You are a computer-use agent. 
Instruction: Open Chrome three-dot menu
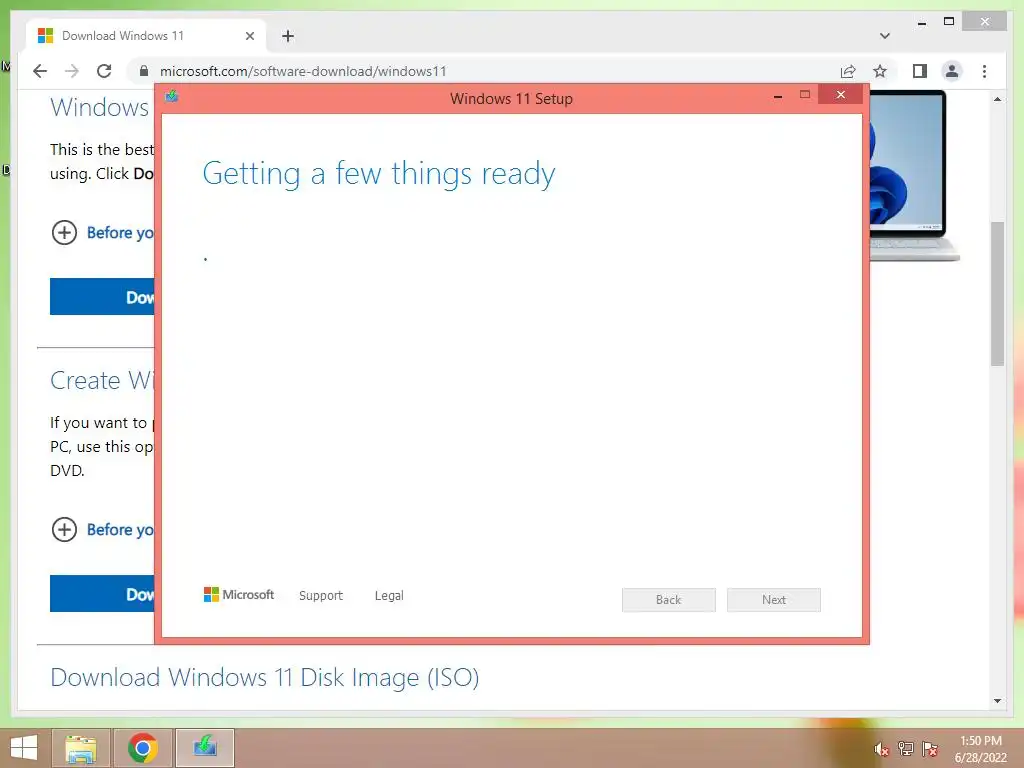click(x=984, y=71)
